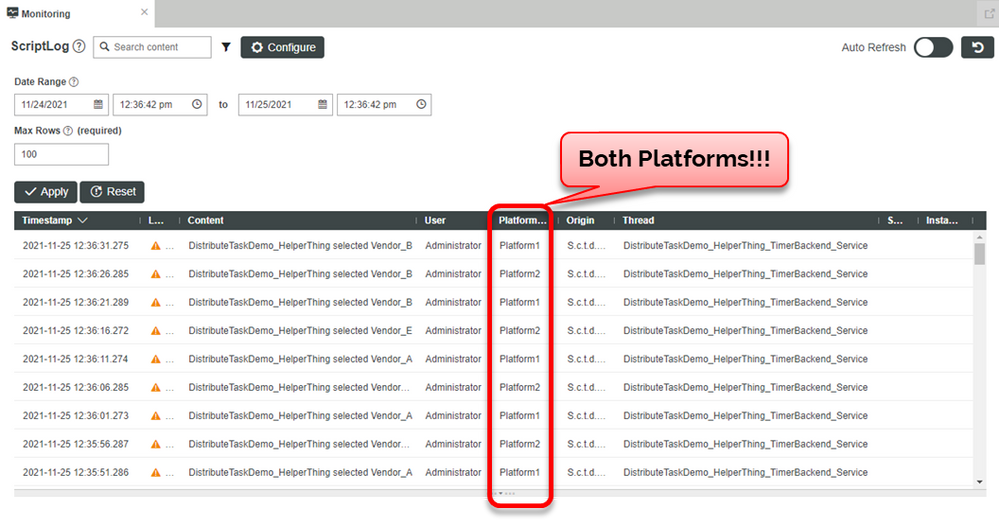
Task: Click the Apply button
Action: [46, 192]
